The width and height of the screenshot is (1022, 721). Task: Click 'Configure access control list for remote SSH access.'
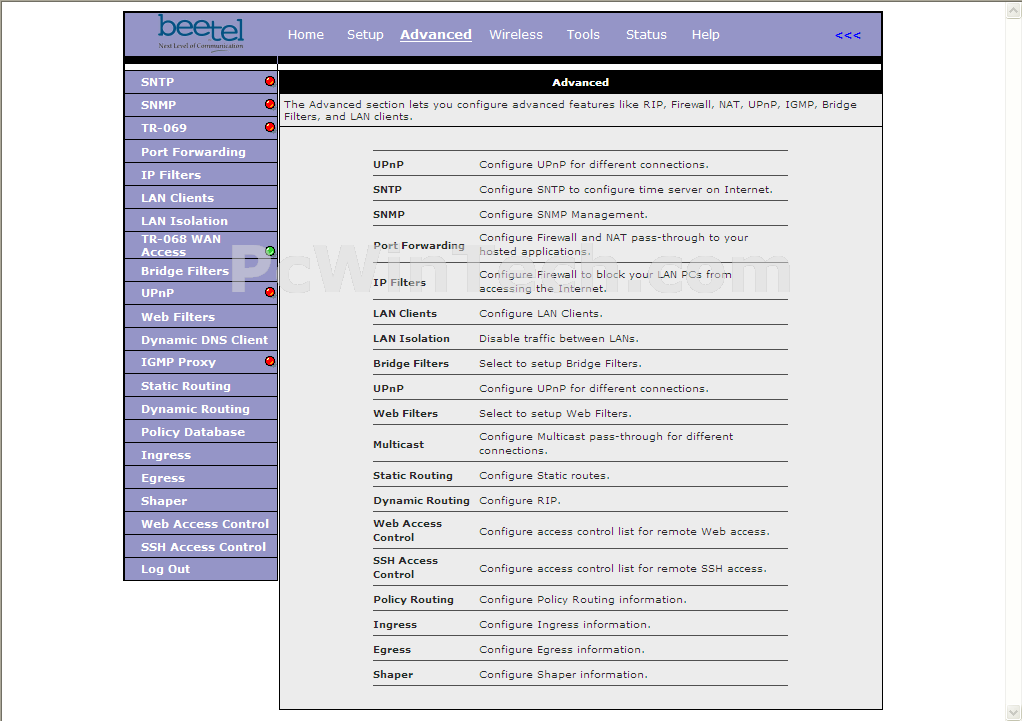(x=622, y=568)
